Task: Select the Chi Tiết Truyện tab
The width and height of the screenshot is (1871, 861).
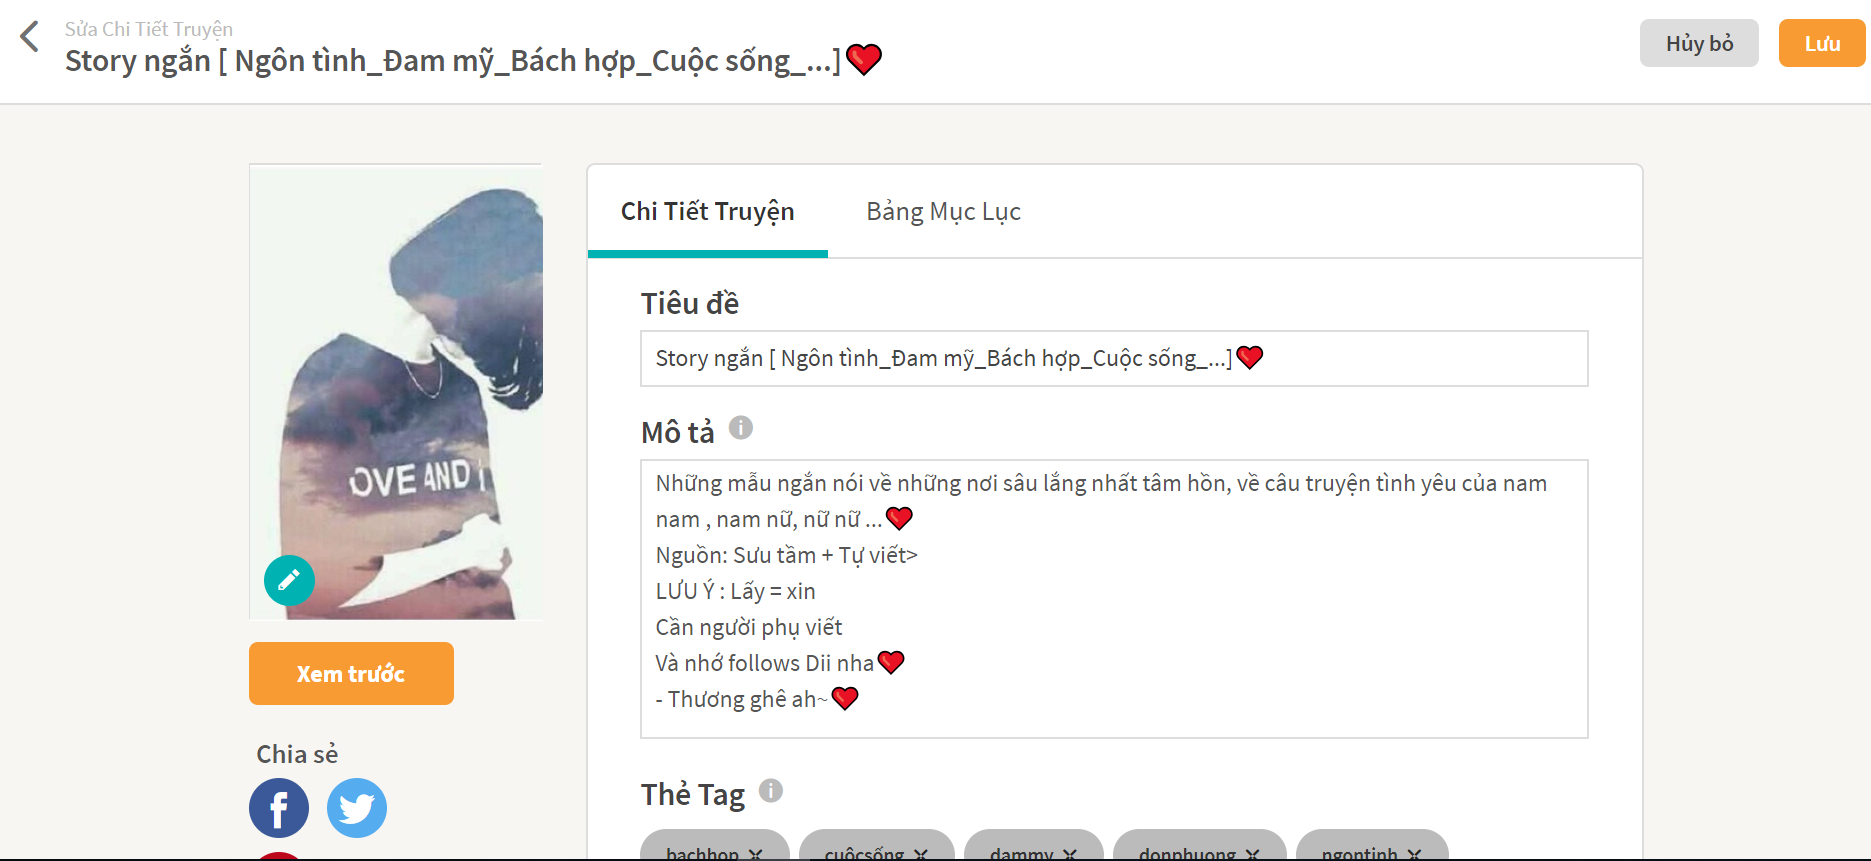Action: click(x=708, y=212)
